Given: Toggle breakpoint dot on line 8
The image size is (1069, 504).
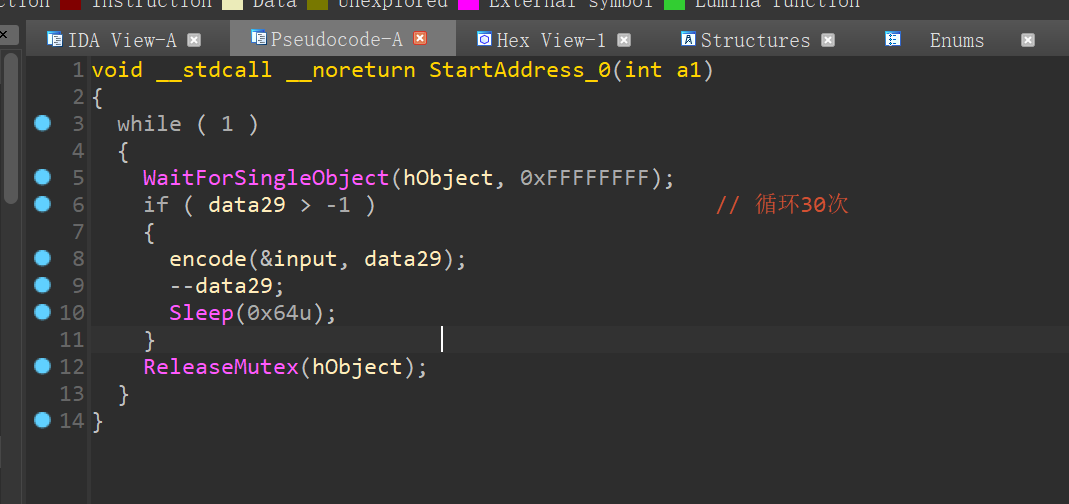Looking at the screenshot, I should (42, 258).
